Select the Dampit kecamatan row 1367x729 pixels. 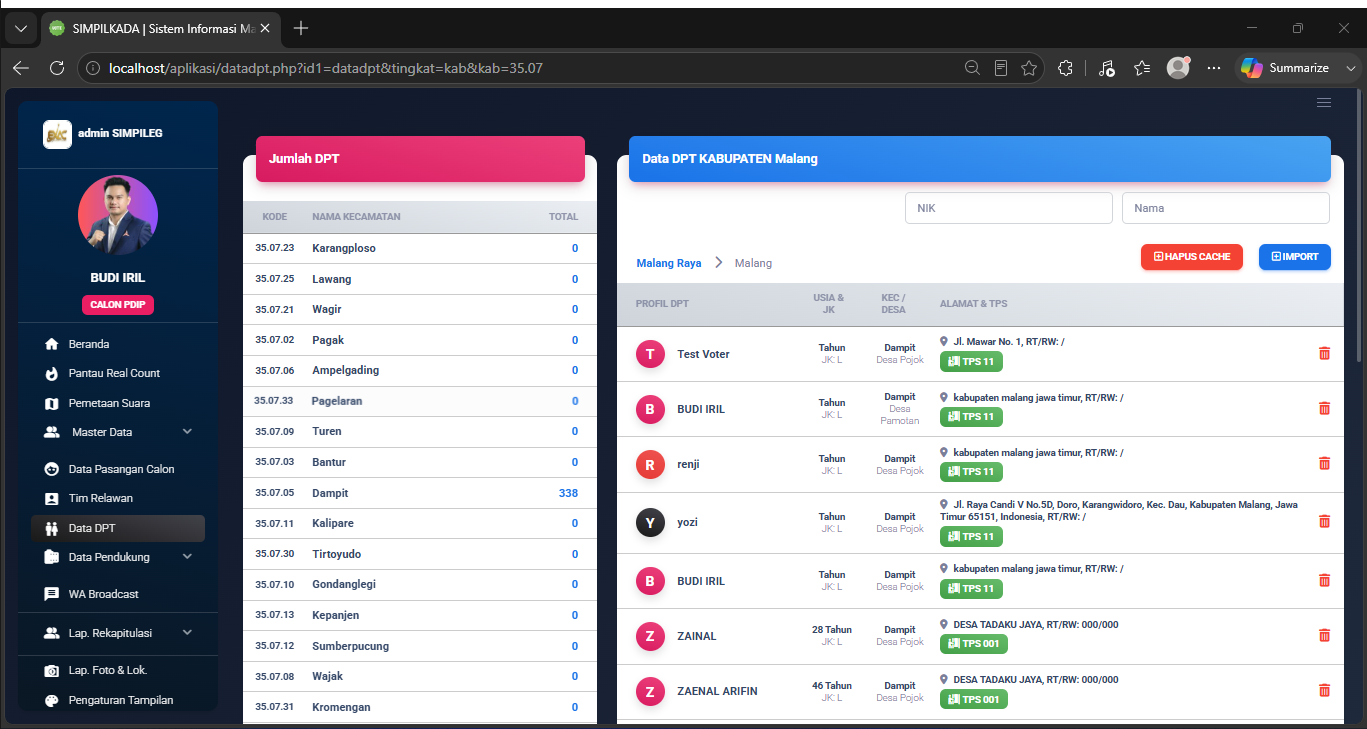tap(419, 493)
